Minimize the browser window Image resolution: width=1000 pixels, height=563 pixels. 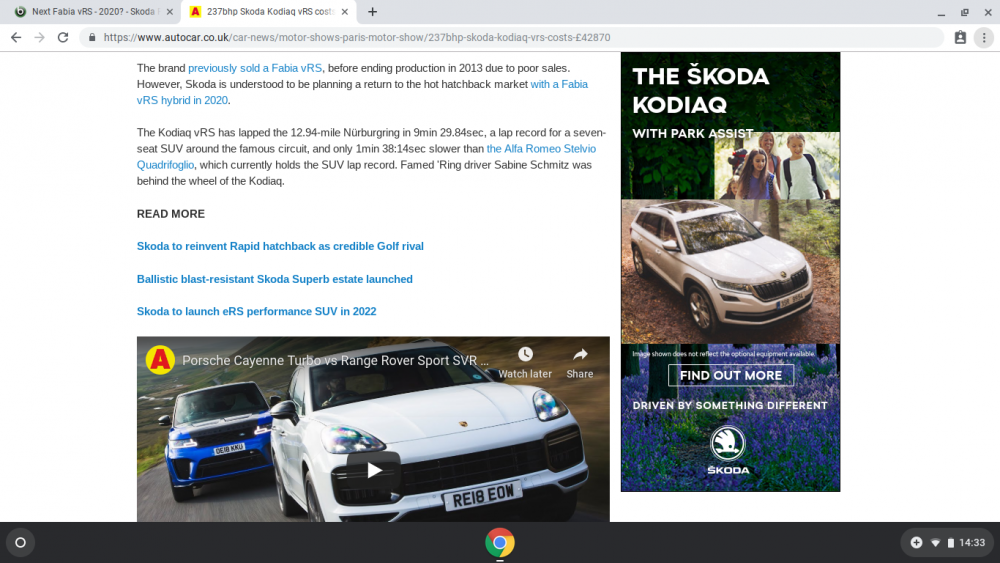[941, 12]
